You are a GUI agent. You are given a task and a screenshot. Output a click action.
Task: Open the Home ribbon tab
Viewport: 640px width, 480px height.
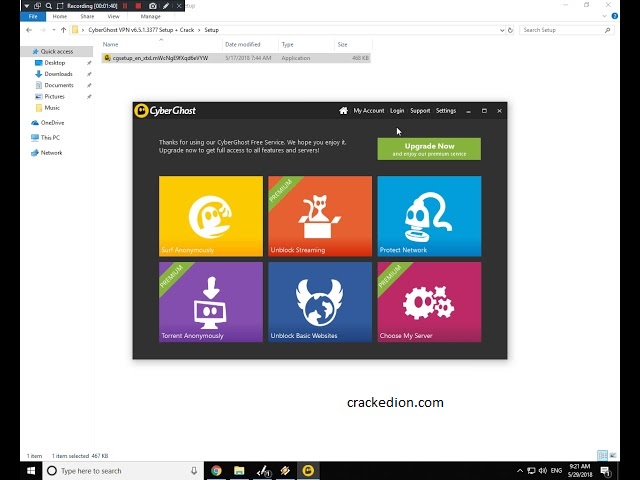click(x=60, y=16)
